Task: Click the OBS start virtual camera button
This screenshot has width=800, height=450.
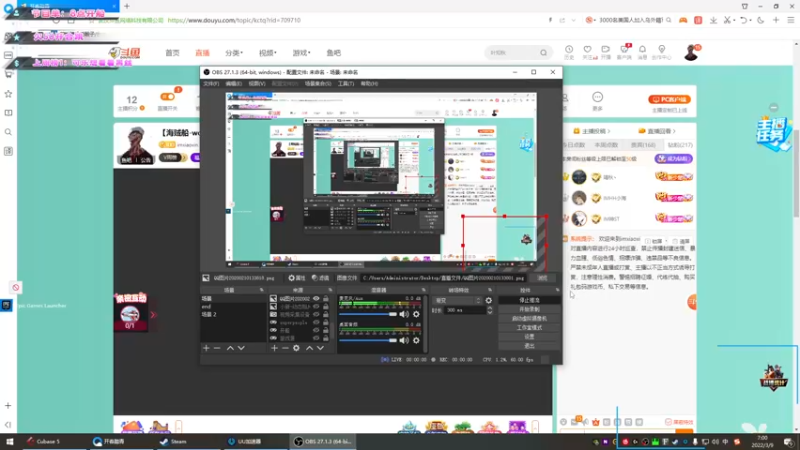Action: pyautogui.click(x=529, y=318)
